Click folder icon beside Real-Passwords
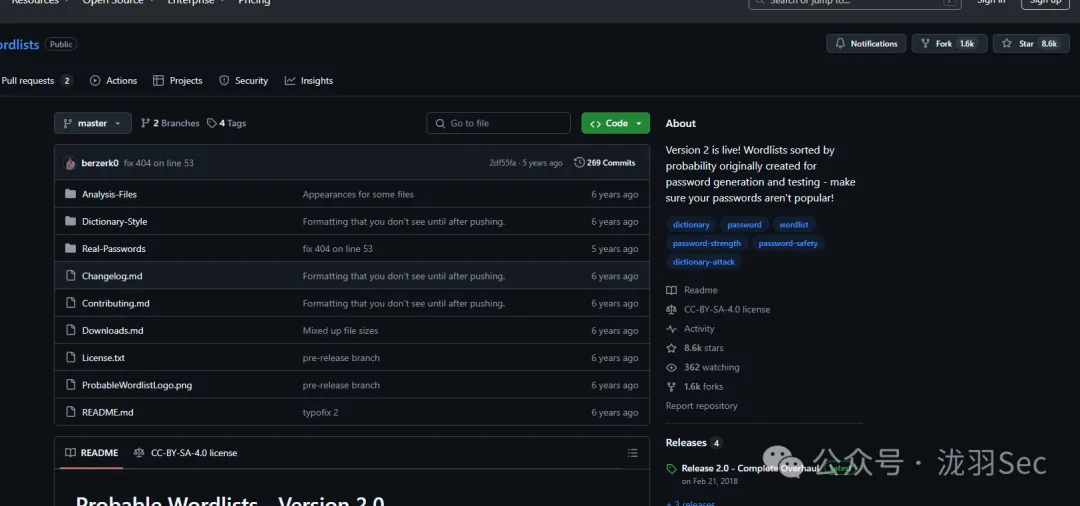The height and width of the screenshot is (506, 1080). [x=70, y=249]
